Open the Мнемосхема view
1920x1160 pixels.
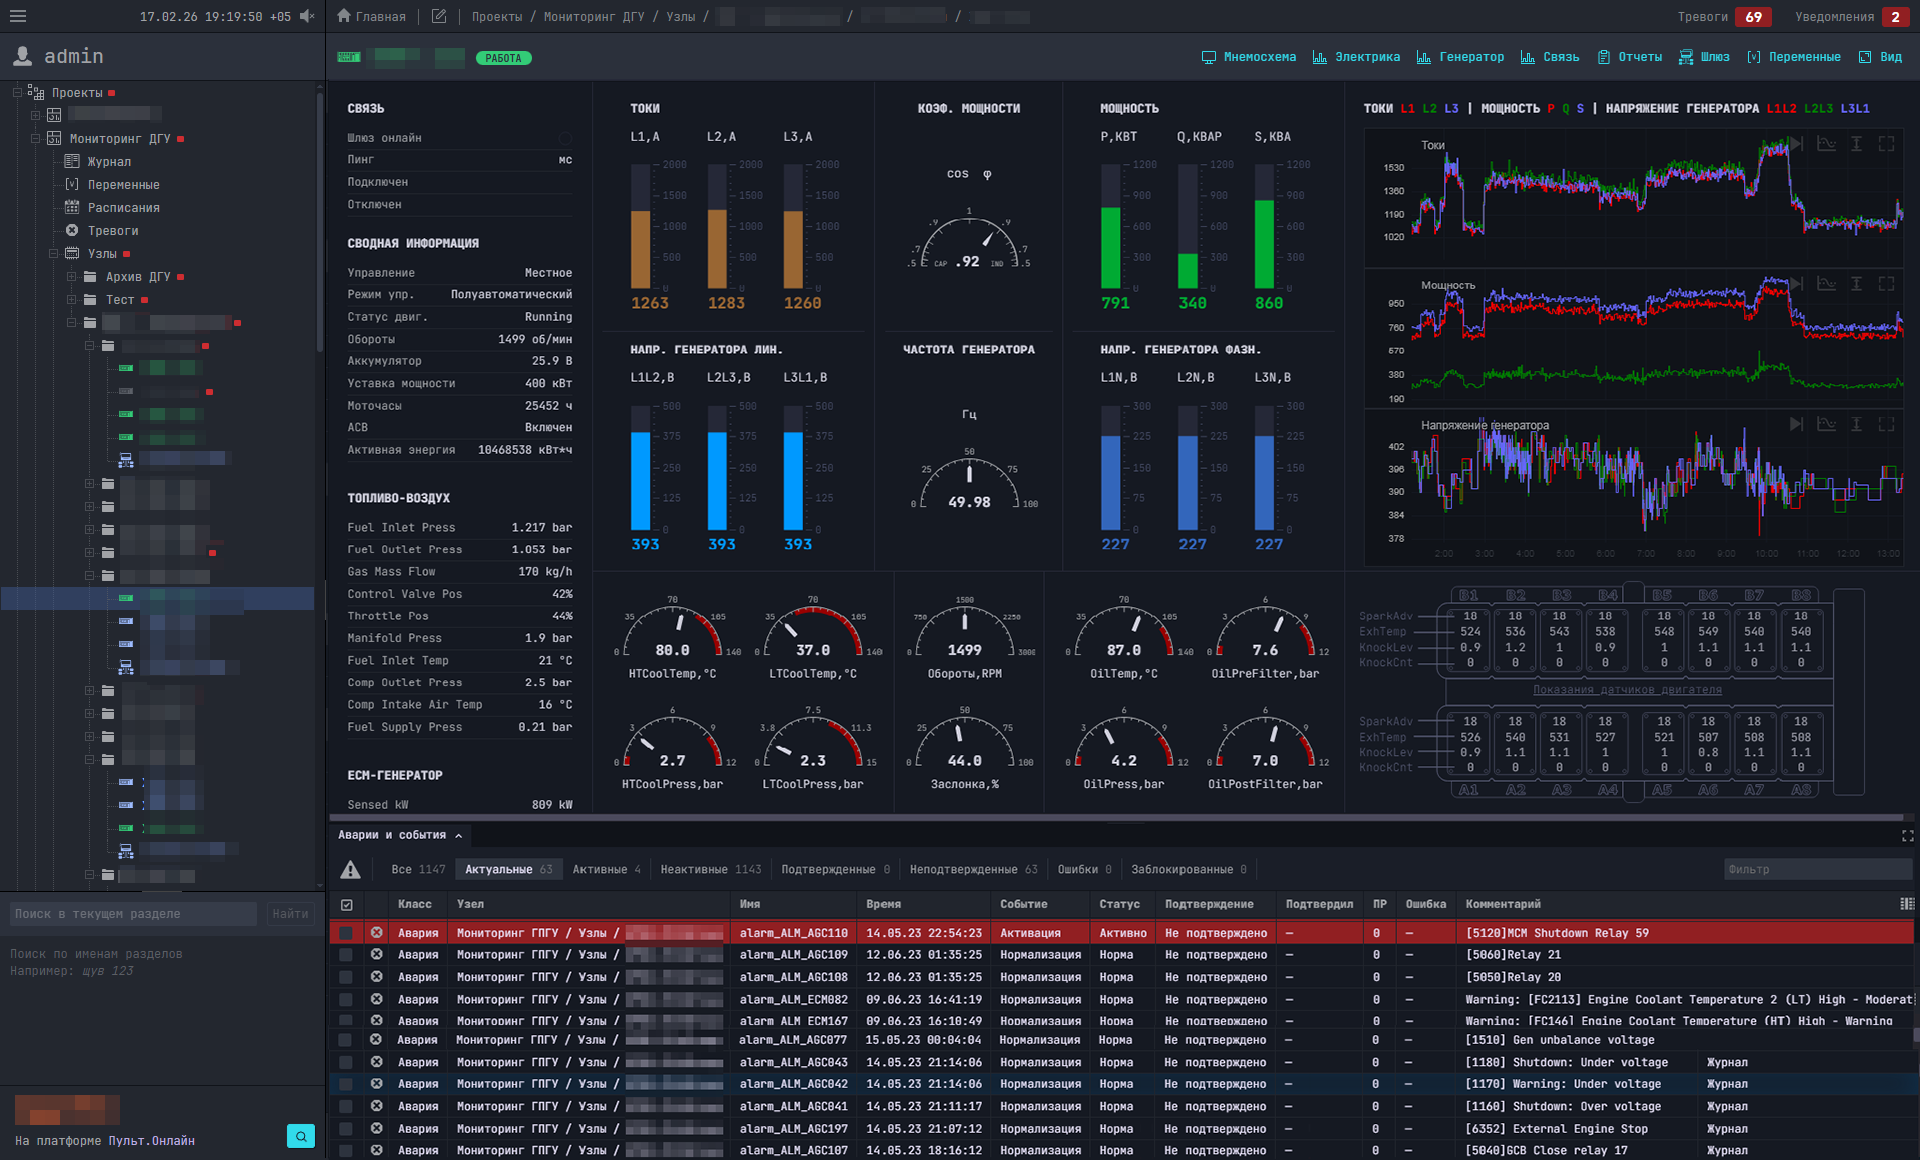point(1258,57)
